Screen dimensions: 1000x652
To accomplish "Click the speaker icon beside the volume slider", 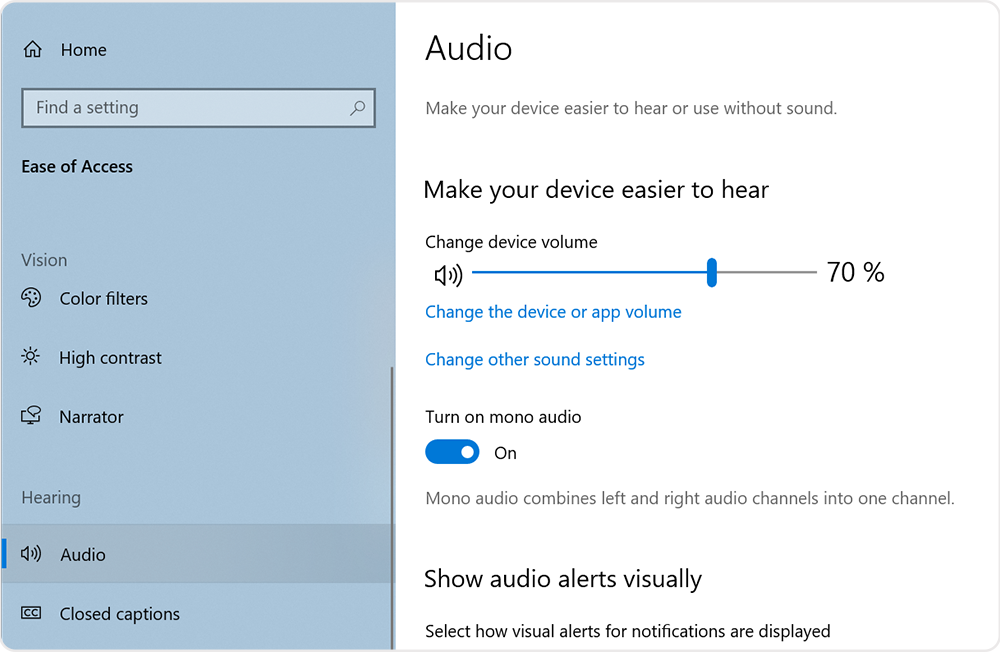I will click(x=448, y=272).
